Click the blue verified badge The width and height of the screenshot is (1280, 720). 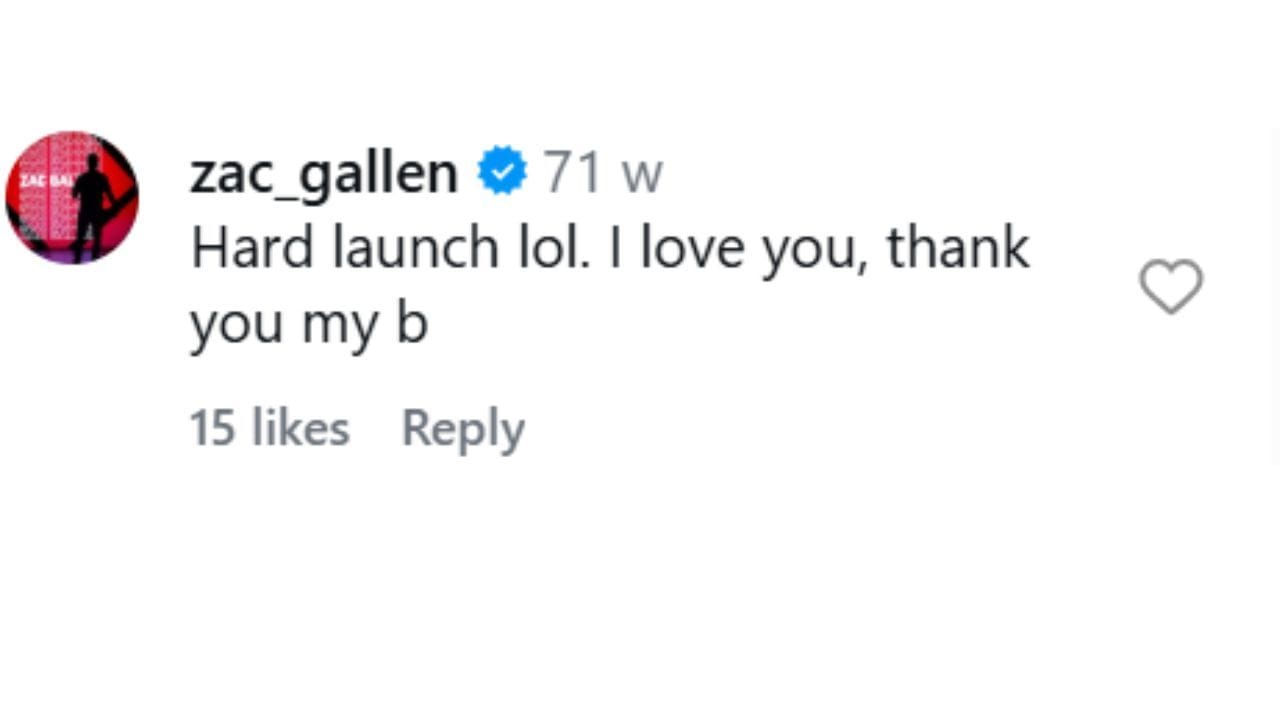tap(502, 173)
